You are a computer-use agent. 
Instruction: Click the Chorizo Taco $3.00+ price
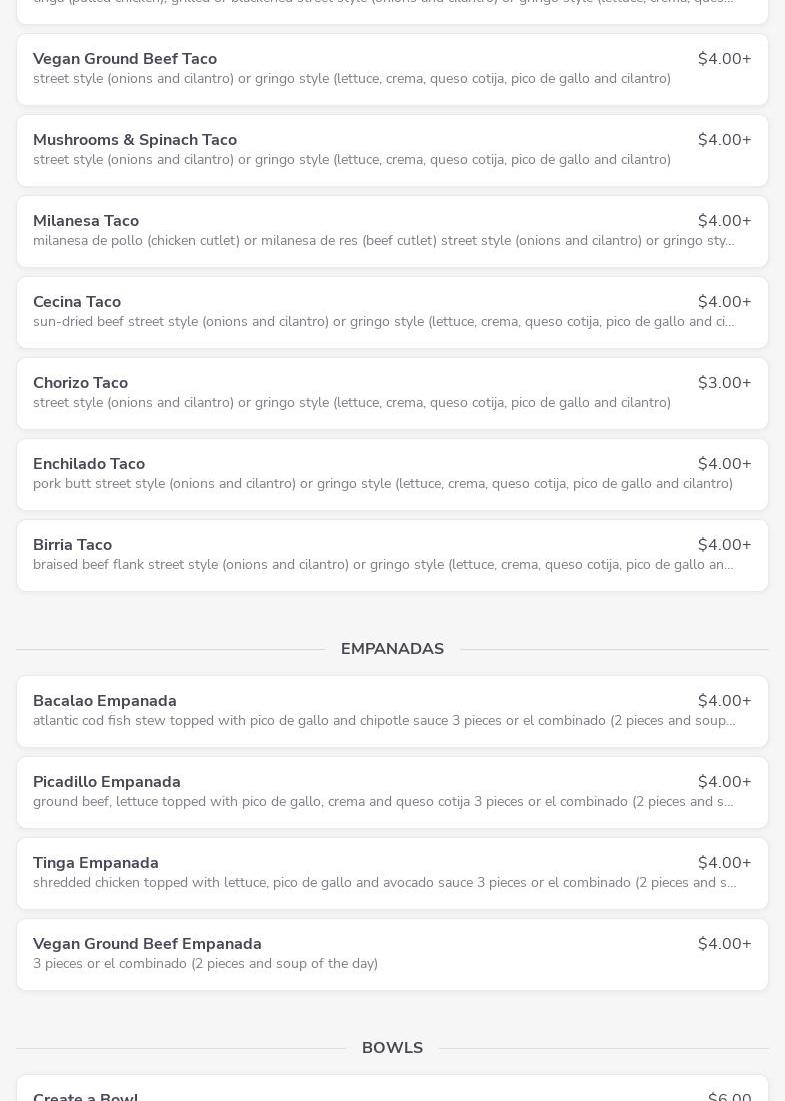click(x=724, y=383)
